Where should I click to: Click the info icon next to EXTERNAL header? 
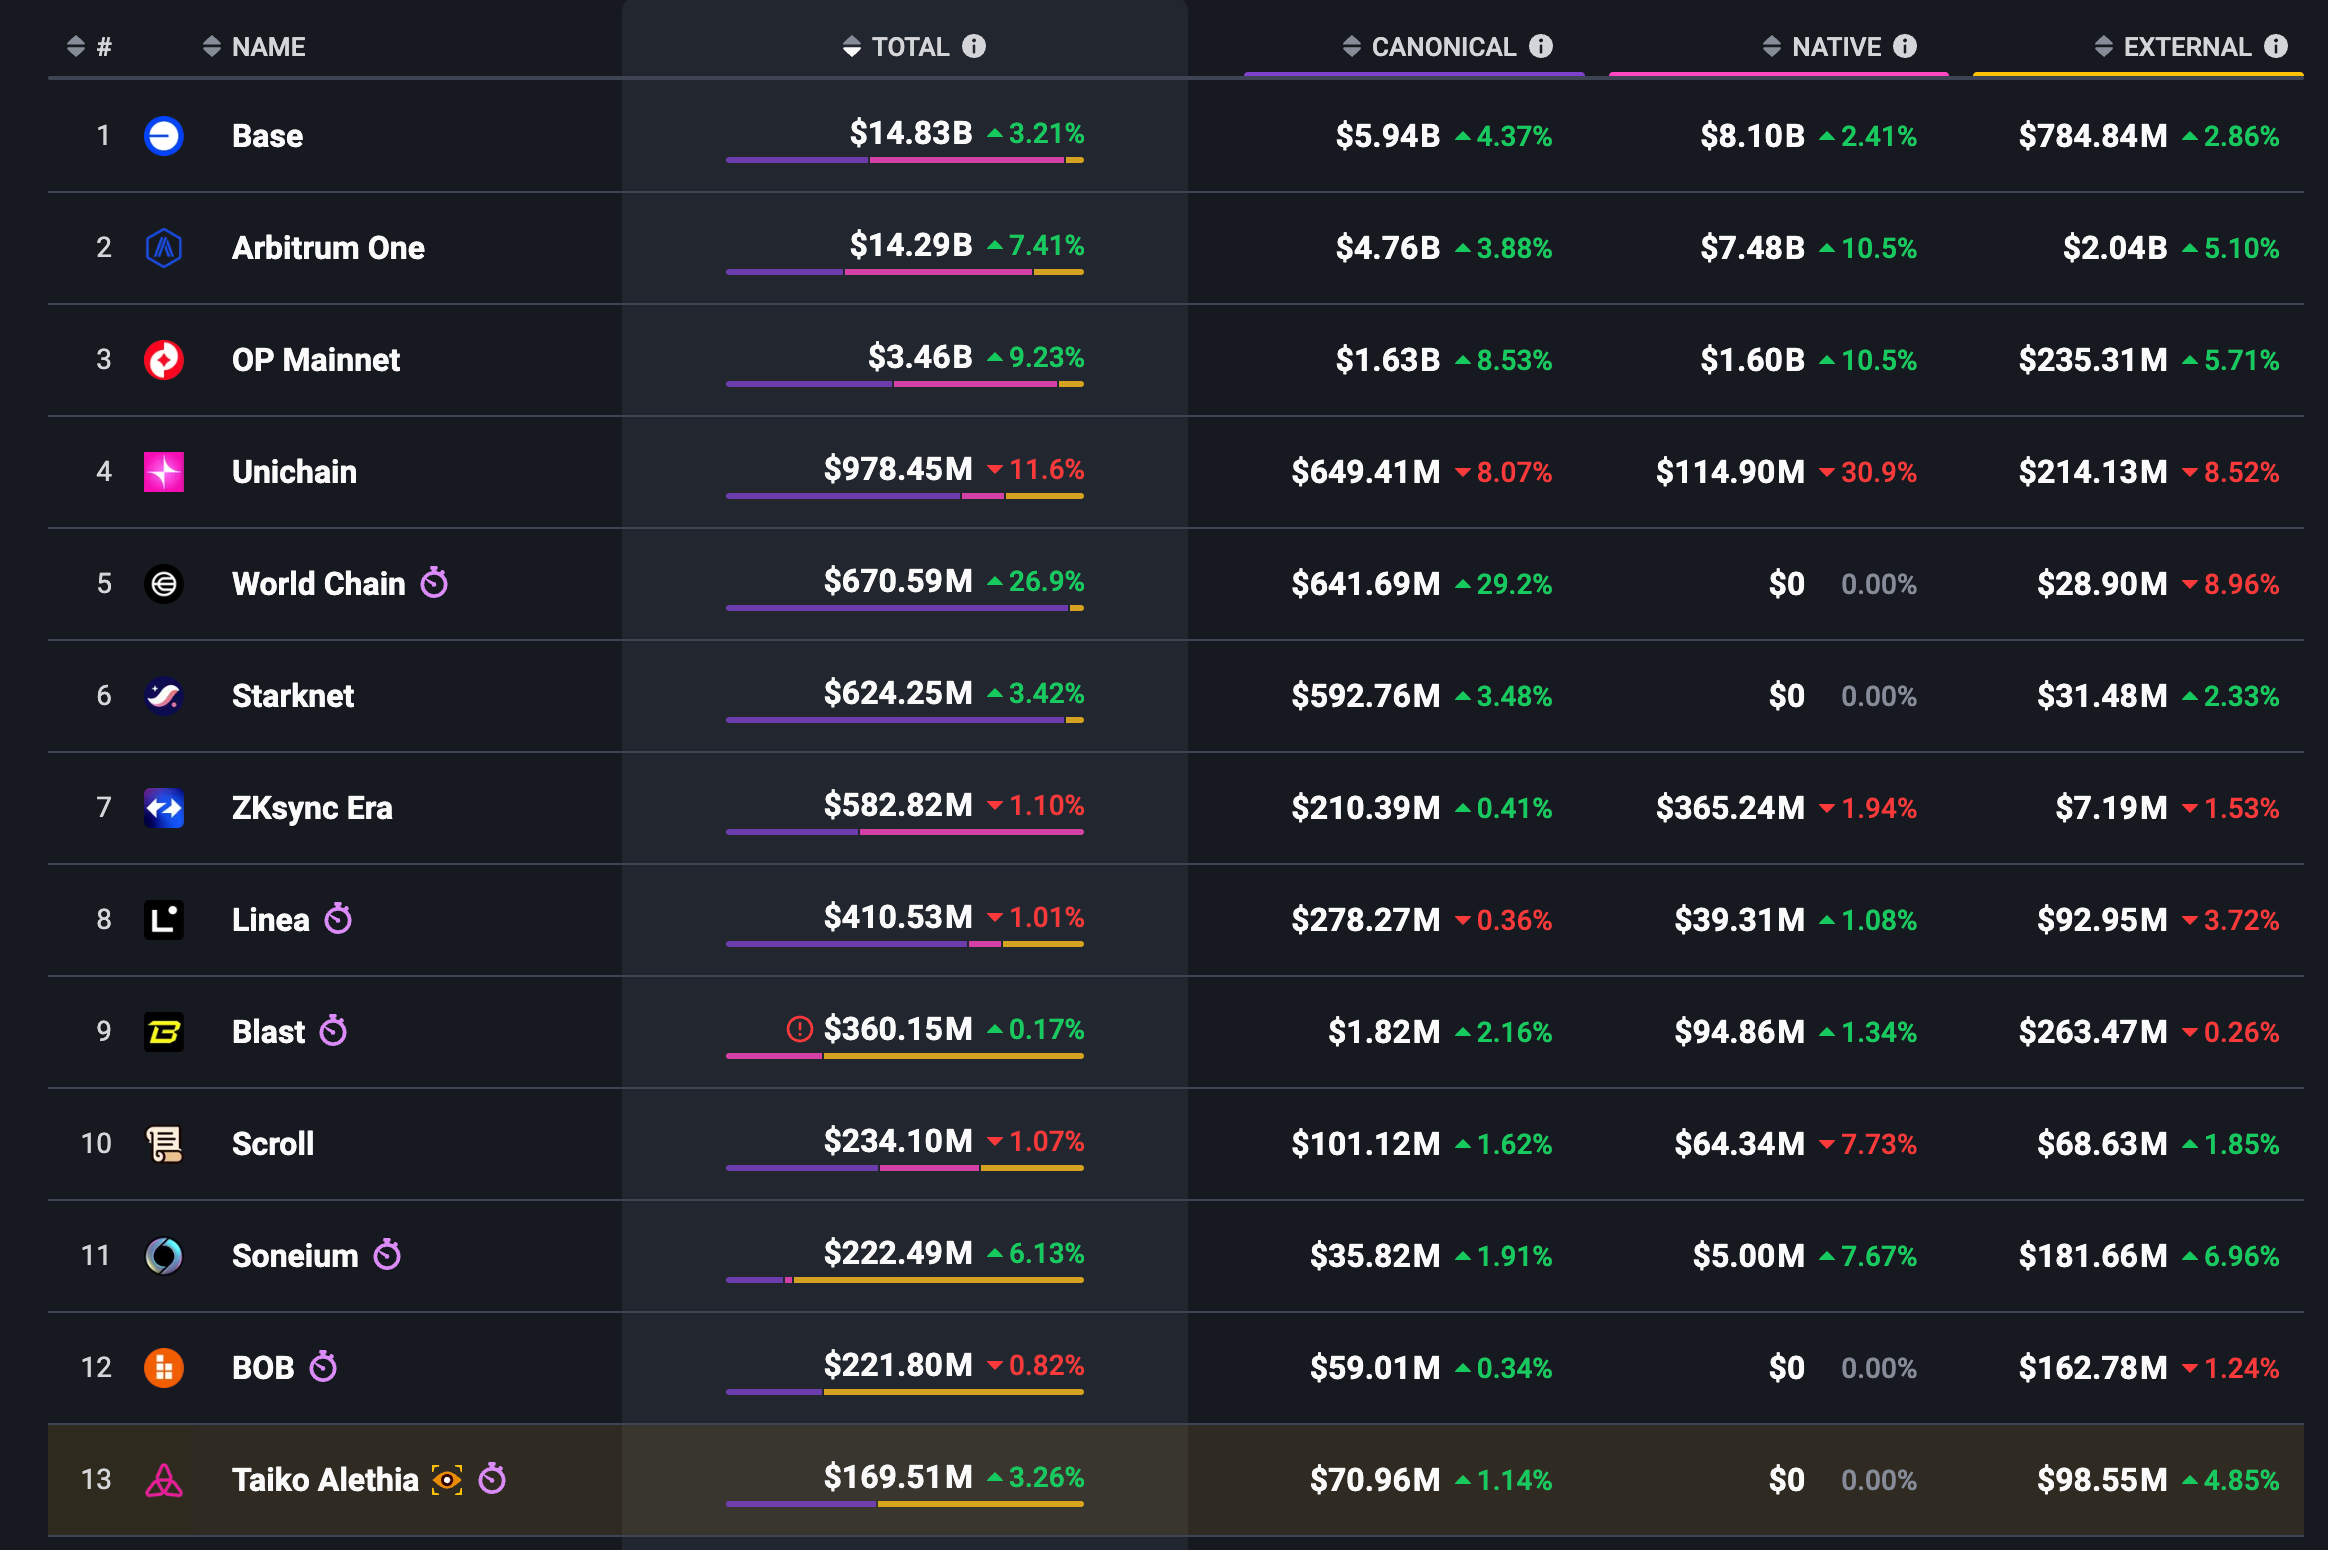(2276, 46)
